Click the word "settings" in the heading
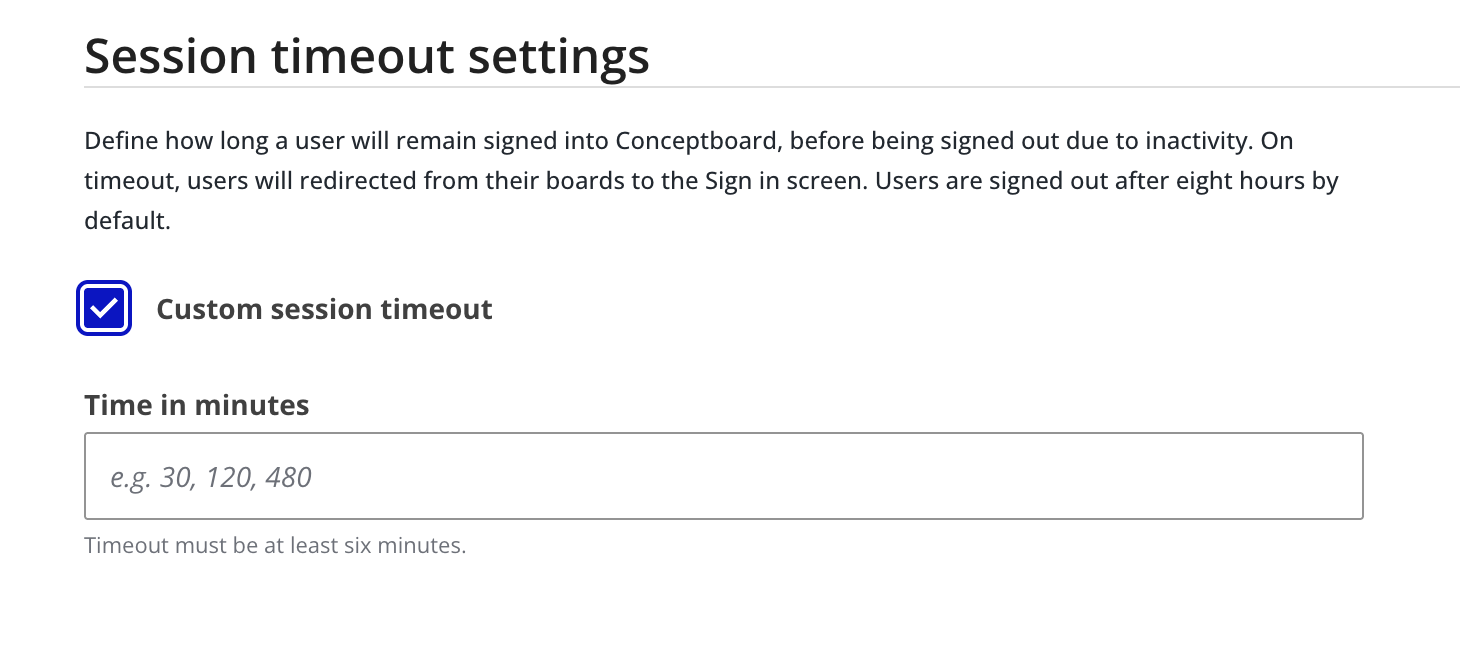 (559, 56)
